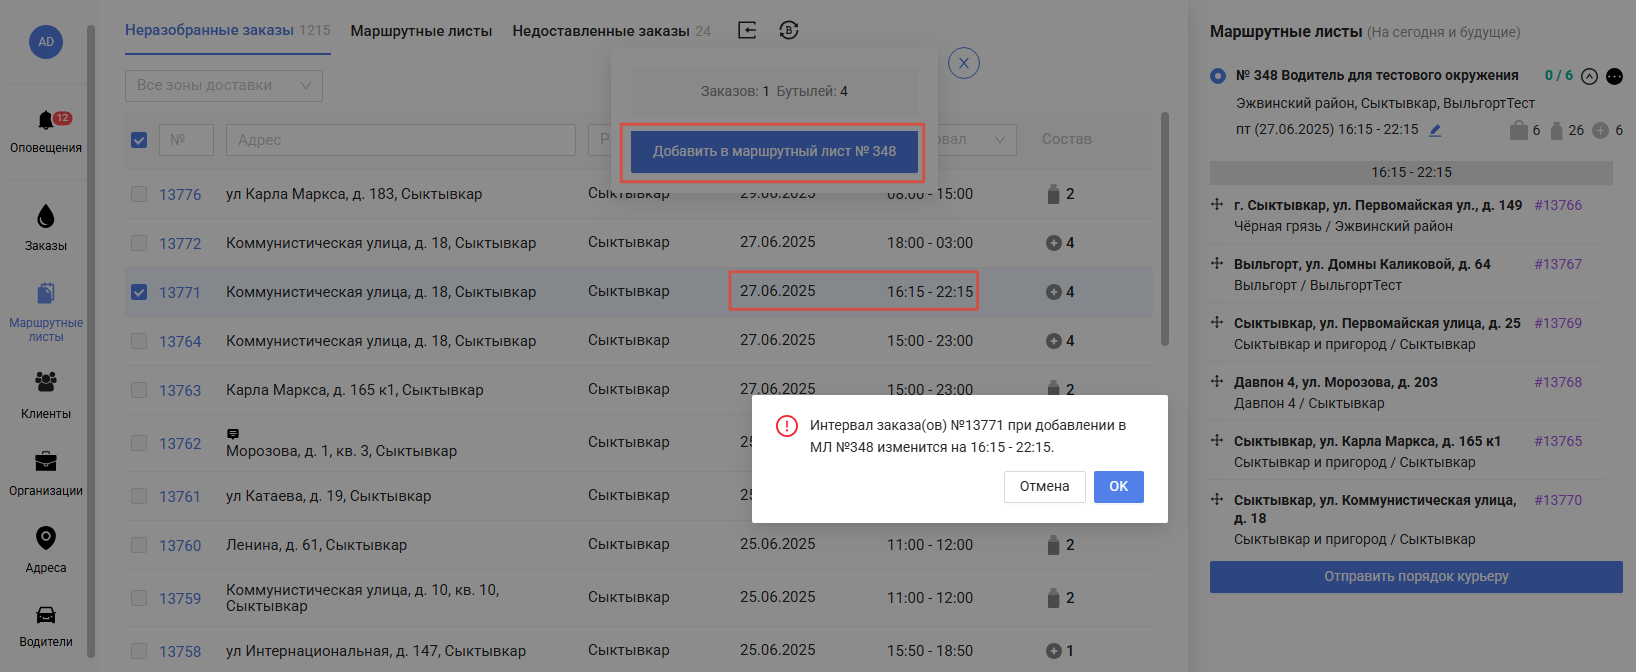Click the orders table vertical scrollbar
Viewport: 1636px width, 672px height.
(x=1164, y=228)
